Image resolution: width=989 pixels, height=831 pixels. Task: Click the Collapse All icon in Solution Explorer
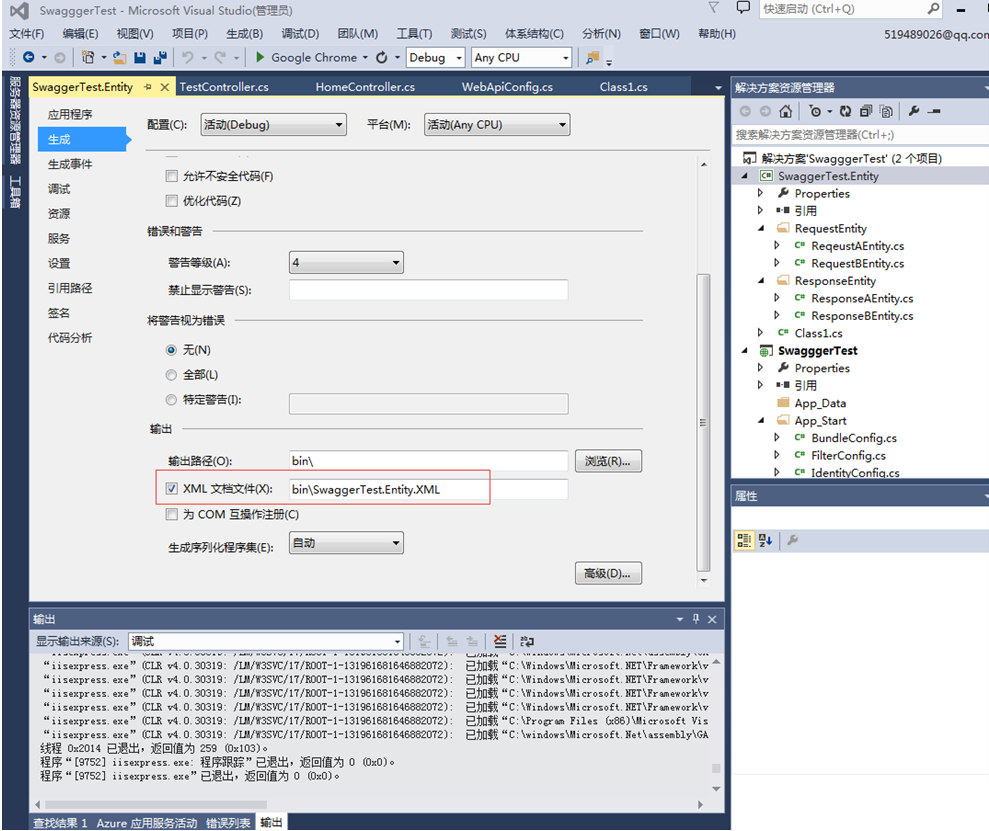point(866,111)
